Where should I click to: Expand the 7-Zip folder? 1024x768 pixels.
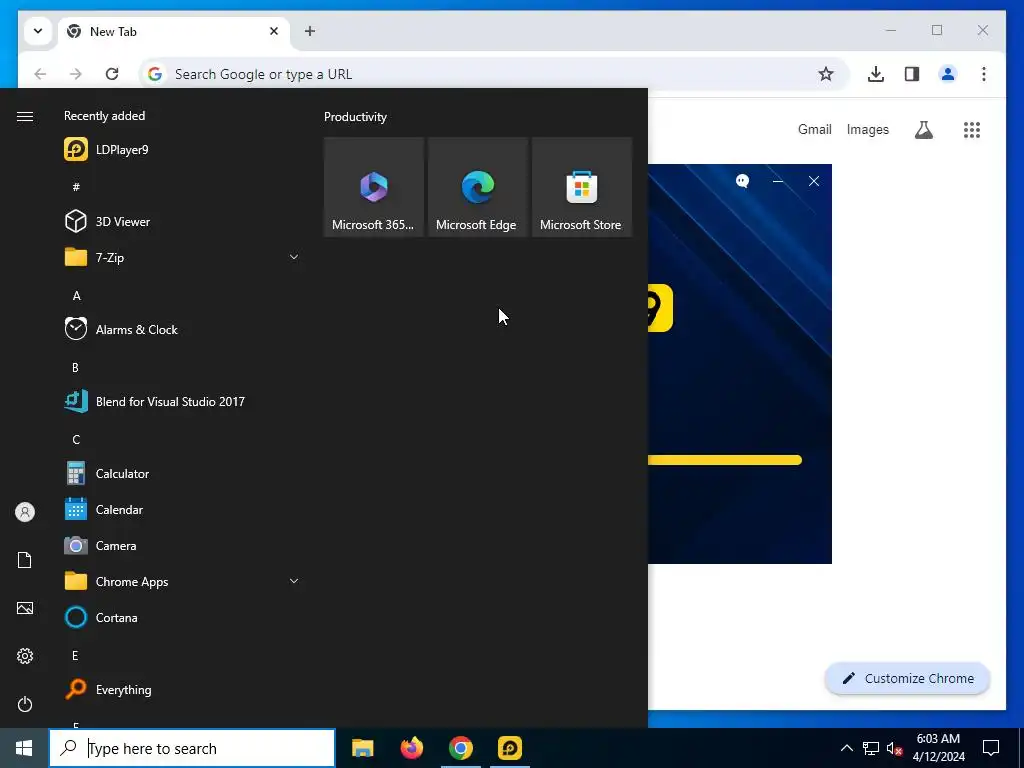coord(183,257)
